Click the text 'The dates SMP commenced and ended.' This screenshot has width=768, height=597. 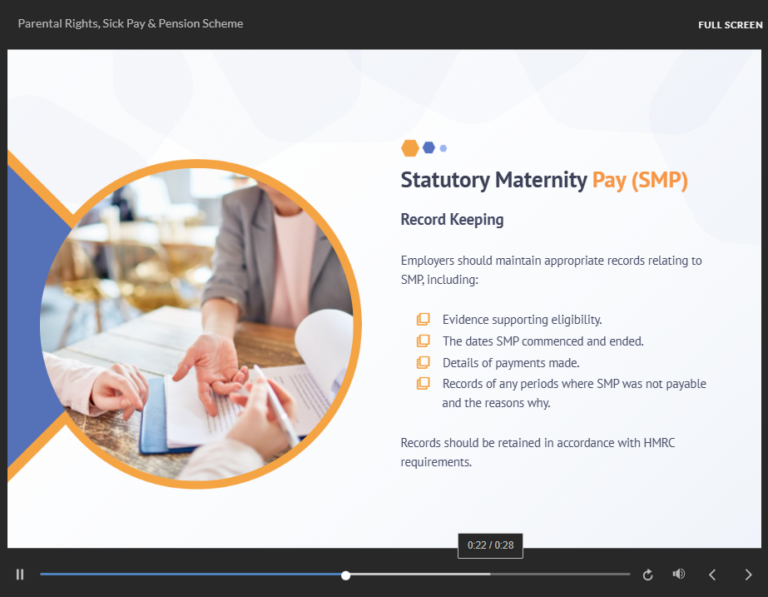543,341
